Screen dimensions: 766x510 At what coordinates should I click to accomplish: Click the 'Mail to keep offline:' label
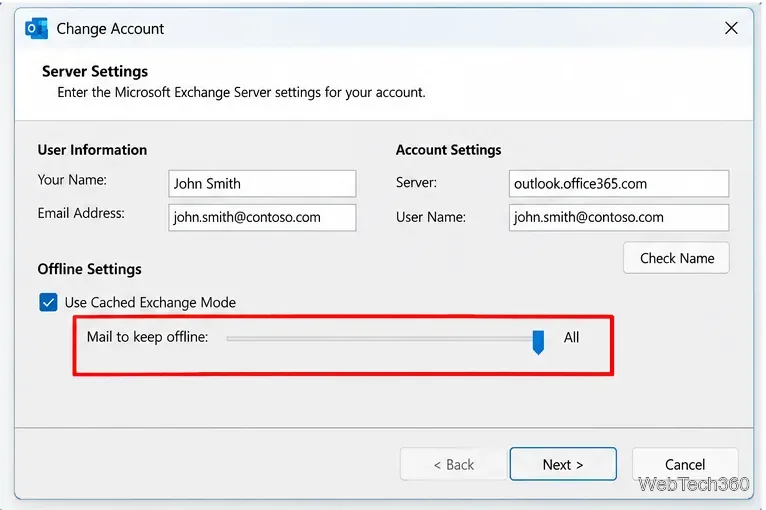tap(148, 337)
